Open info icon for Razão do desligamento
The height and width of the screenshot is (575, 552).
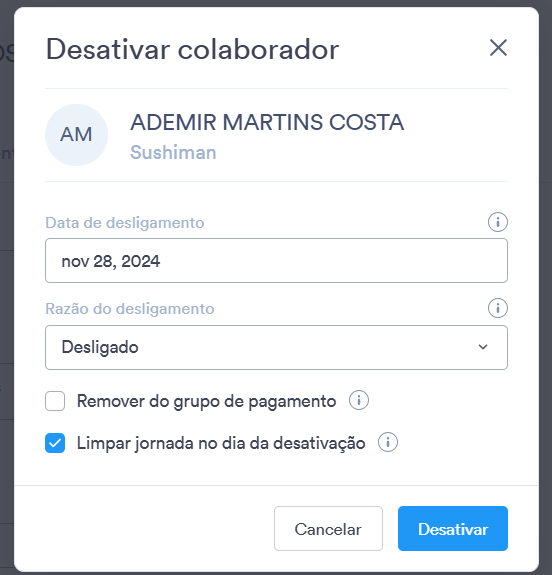(x=498, y=308)
